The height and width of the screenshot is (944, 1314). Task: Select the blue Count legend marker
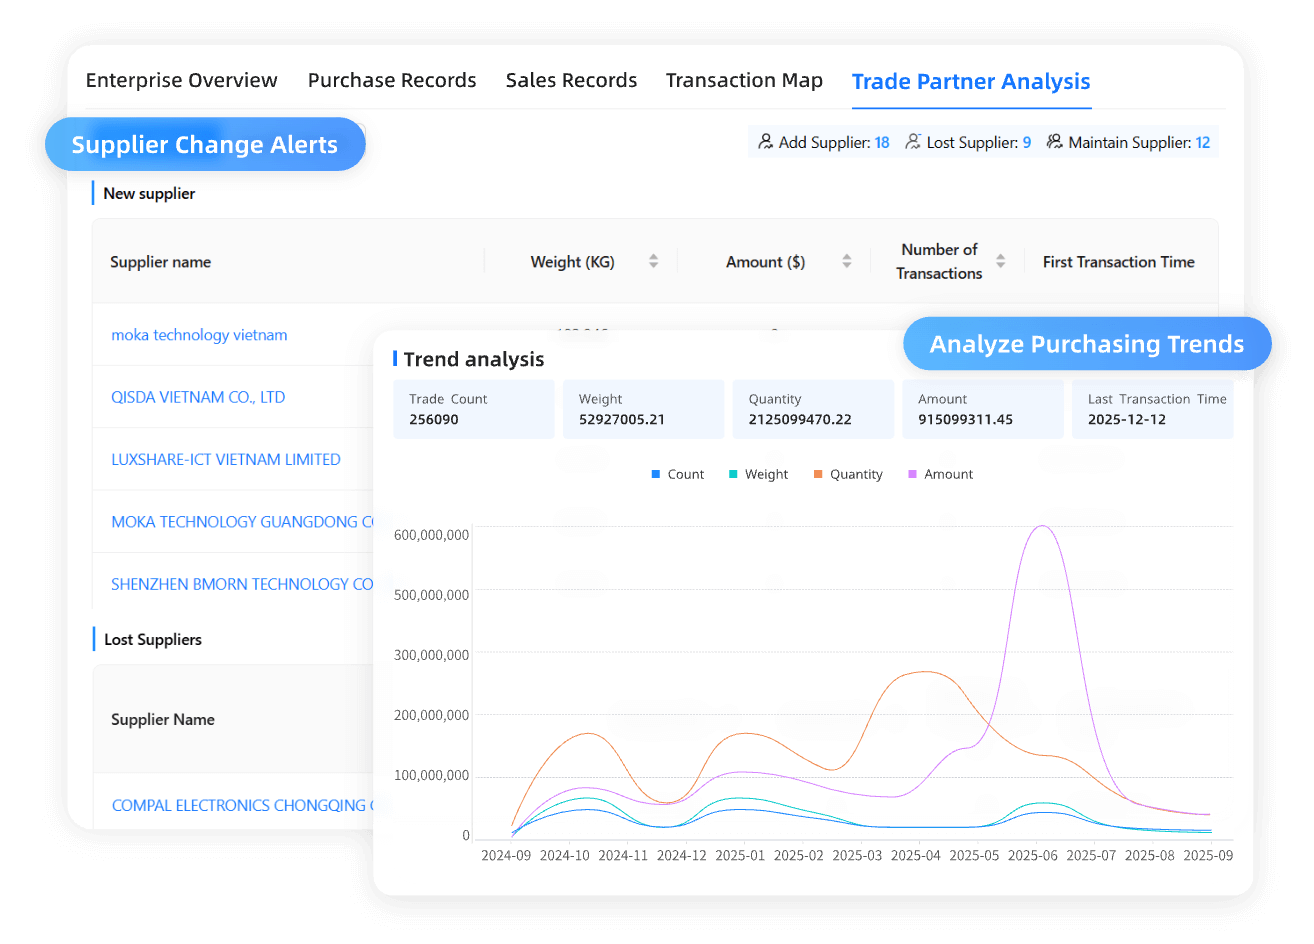(655, 474)
